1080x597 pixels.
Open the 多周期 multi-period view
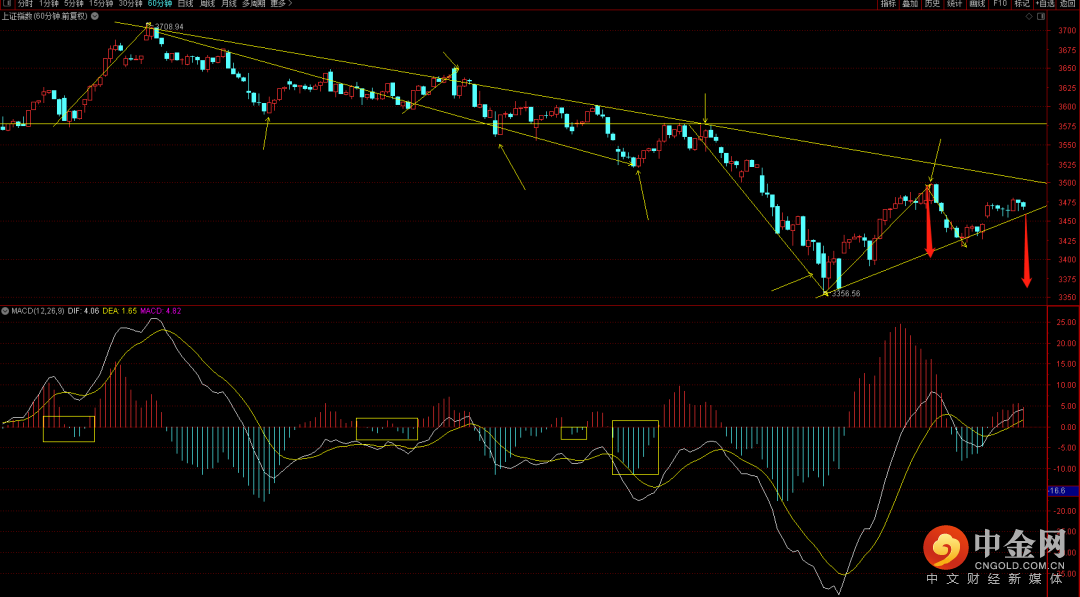tap(251, 4)
